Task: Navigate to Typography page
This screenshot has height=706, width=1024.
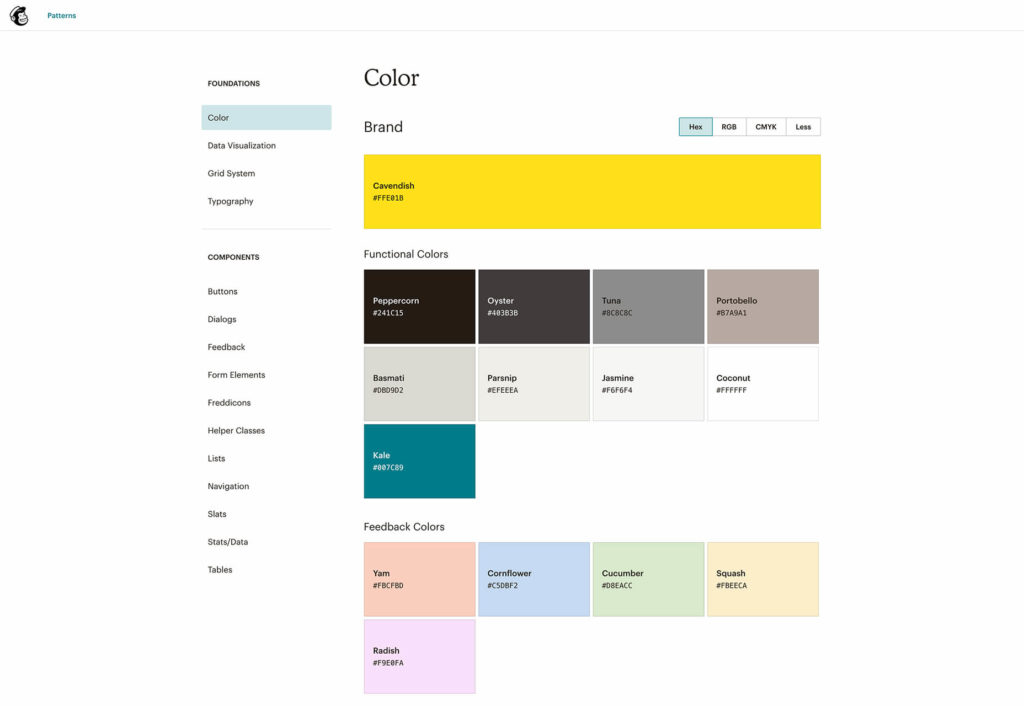Action: pyautogui.click(x=230, y=202)
